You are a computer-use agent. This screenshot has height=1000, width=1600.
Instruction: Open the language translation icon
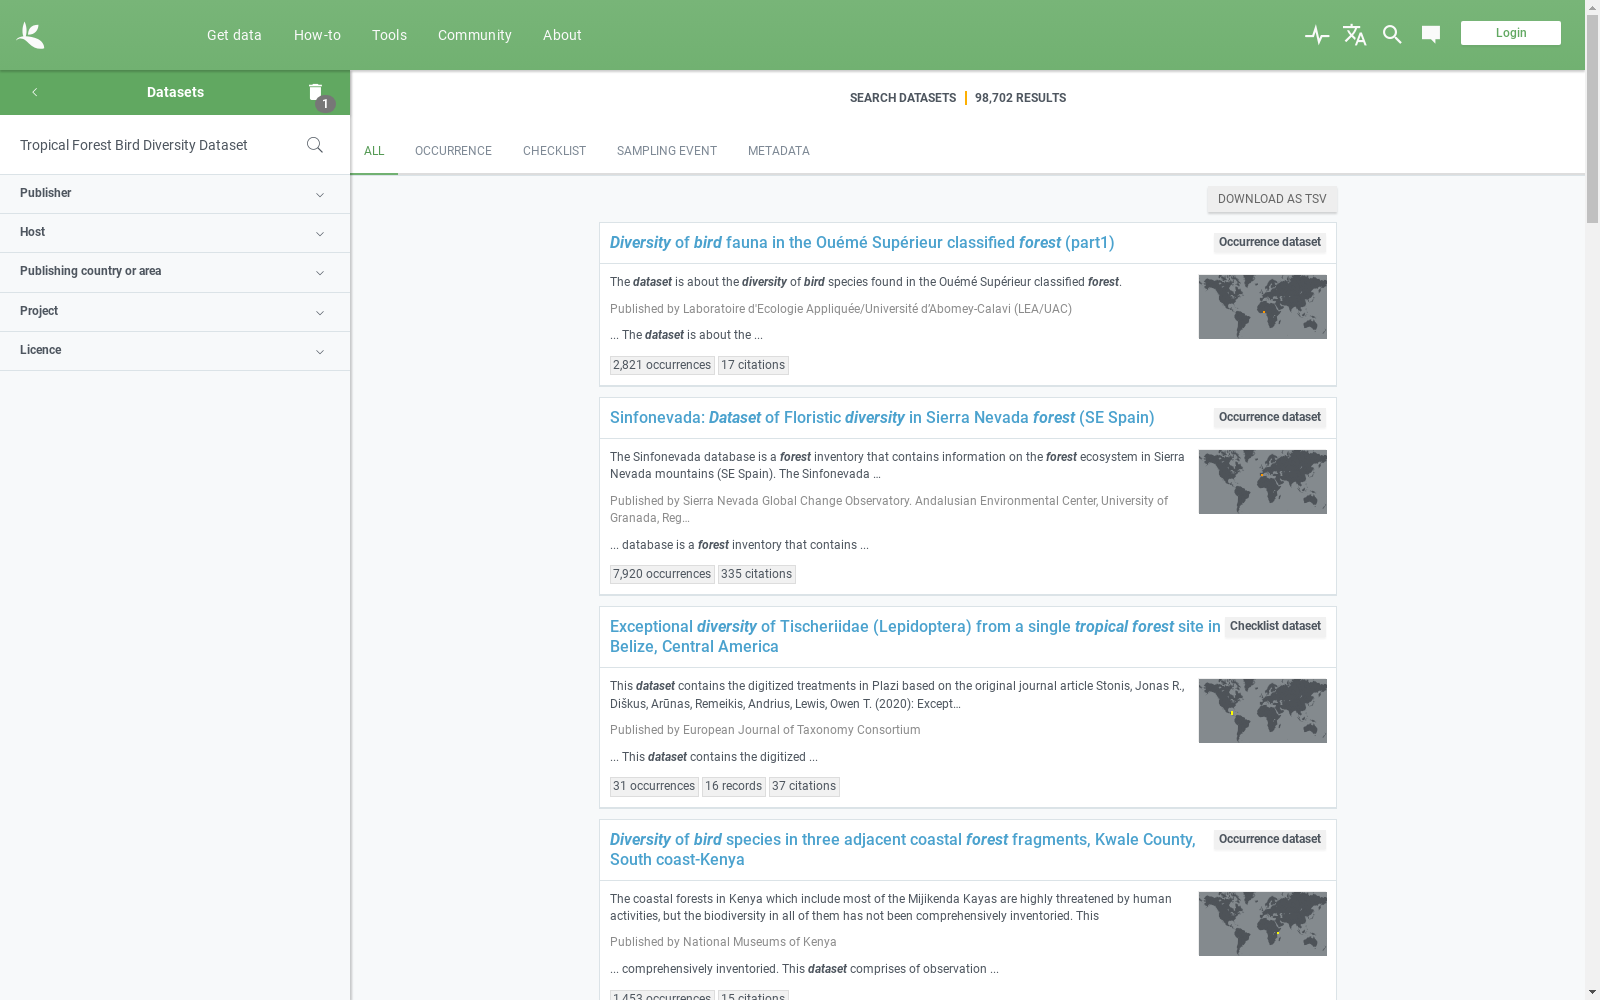[x=1355, y=35]
